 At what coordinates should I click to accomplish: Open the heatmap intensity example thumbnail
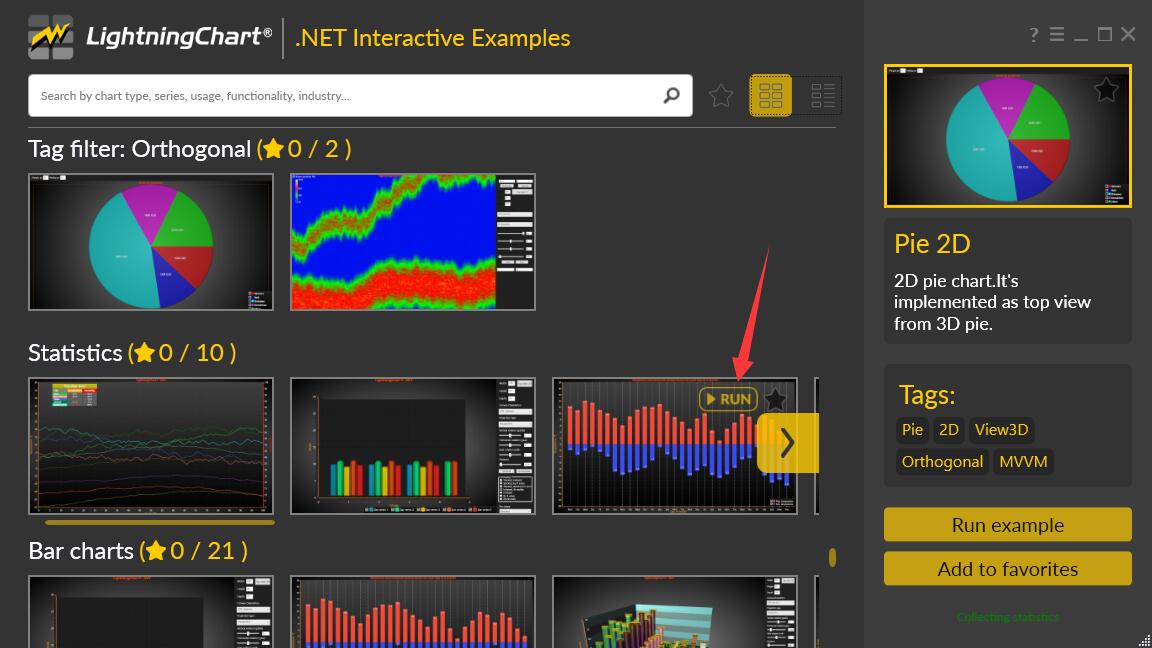click(x=412, y=242)
